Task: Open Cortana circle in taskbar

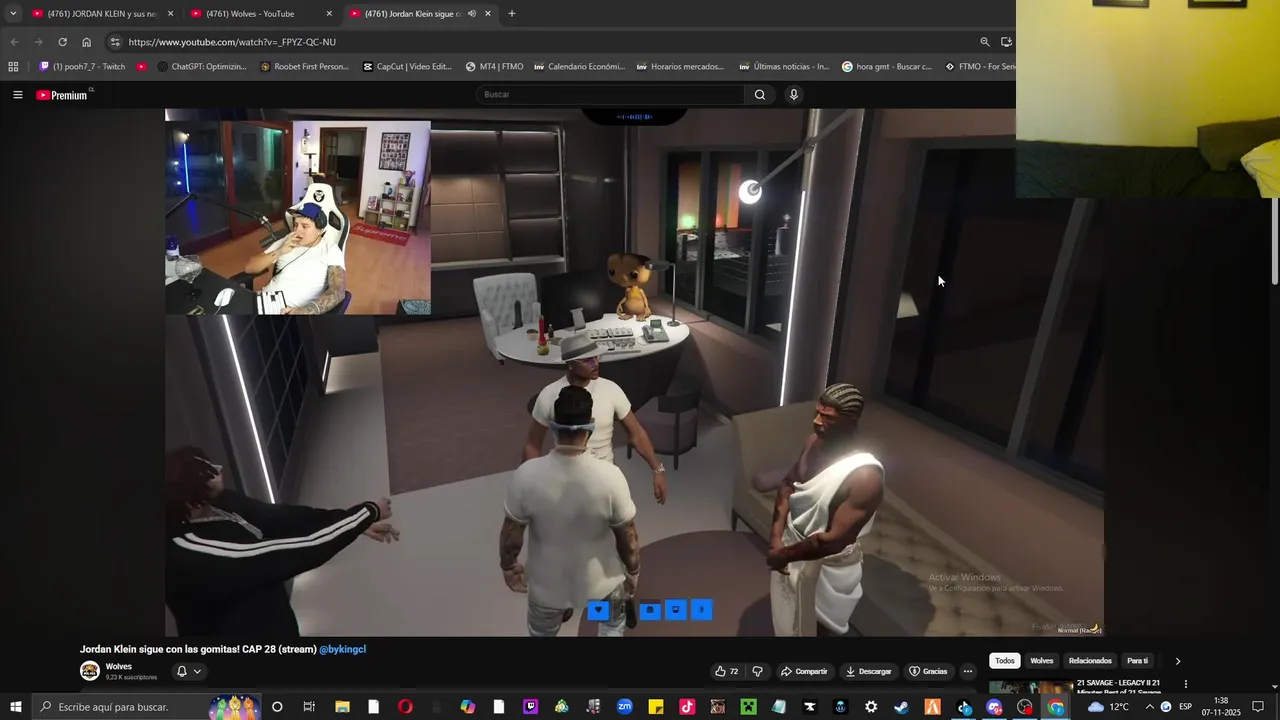Action: pyautogui.click(x=277, y=707)
